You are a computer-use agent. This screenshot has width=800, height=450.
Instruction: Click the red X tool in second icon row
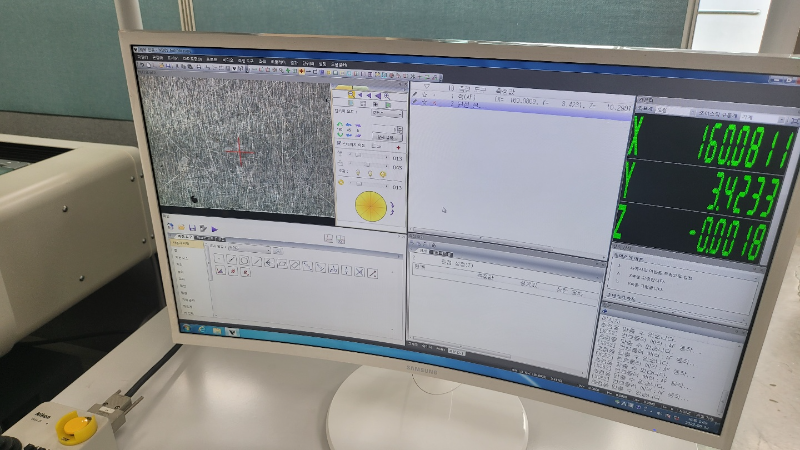(x=233, y=271)
